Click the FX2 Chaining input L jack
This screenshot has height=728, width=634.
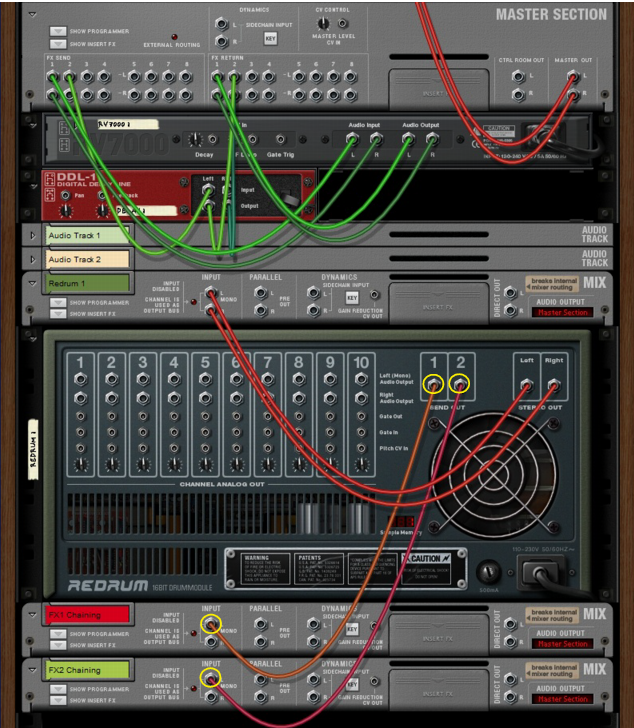coord(210,679)
